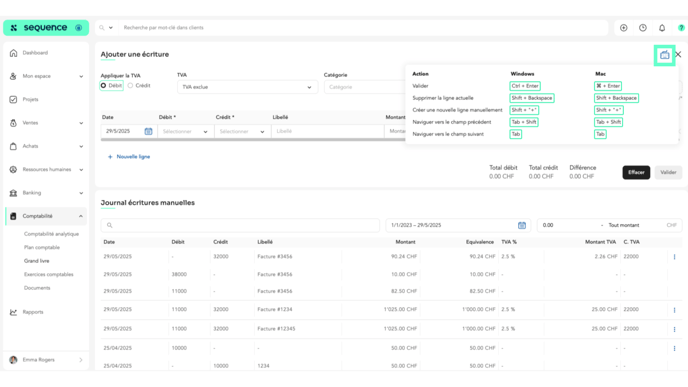Add a Nouvelle ligne
This screenshot has width=688, height=387.
pos(129,157)
